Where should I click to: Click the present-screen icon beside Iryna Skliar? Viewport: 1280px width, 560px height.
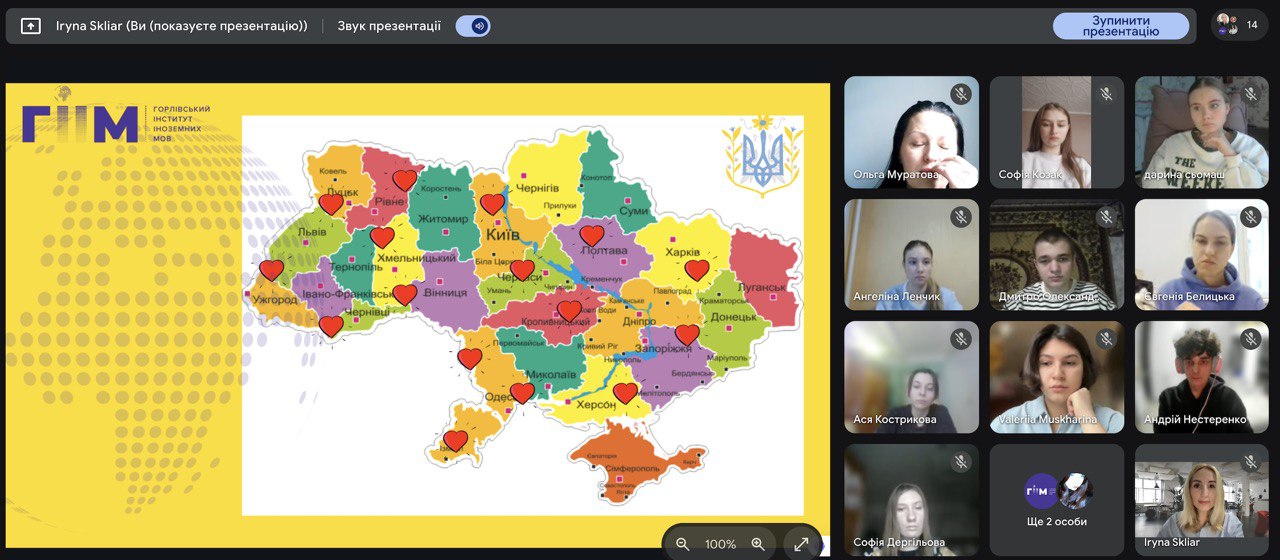[31, 26]
